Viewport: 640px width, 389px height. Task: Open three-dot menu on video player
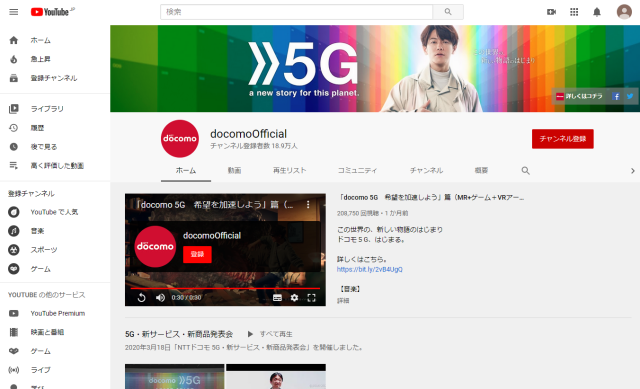point(308,205)
